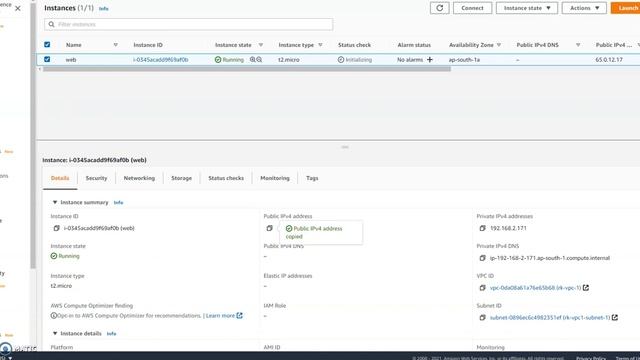Click the Filter instances search field
The height and width of the screenshot is (360, 640).
[189, 24]
